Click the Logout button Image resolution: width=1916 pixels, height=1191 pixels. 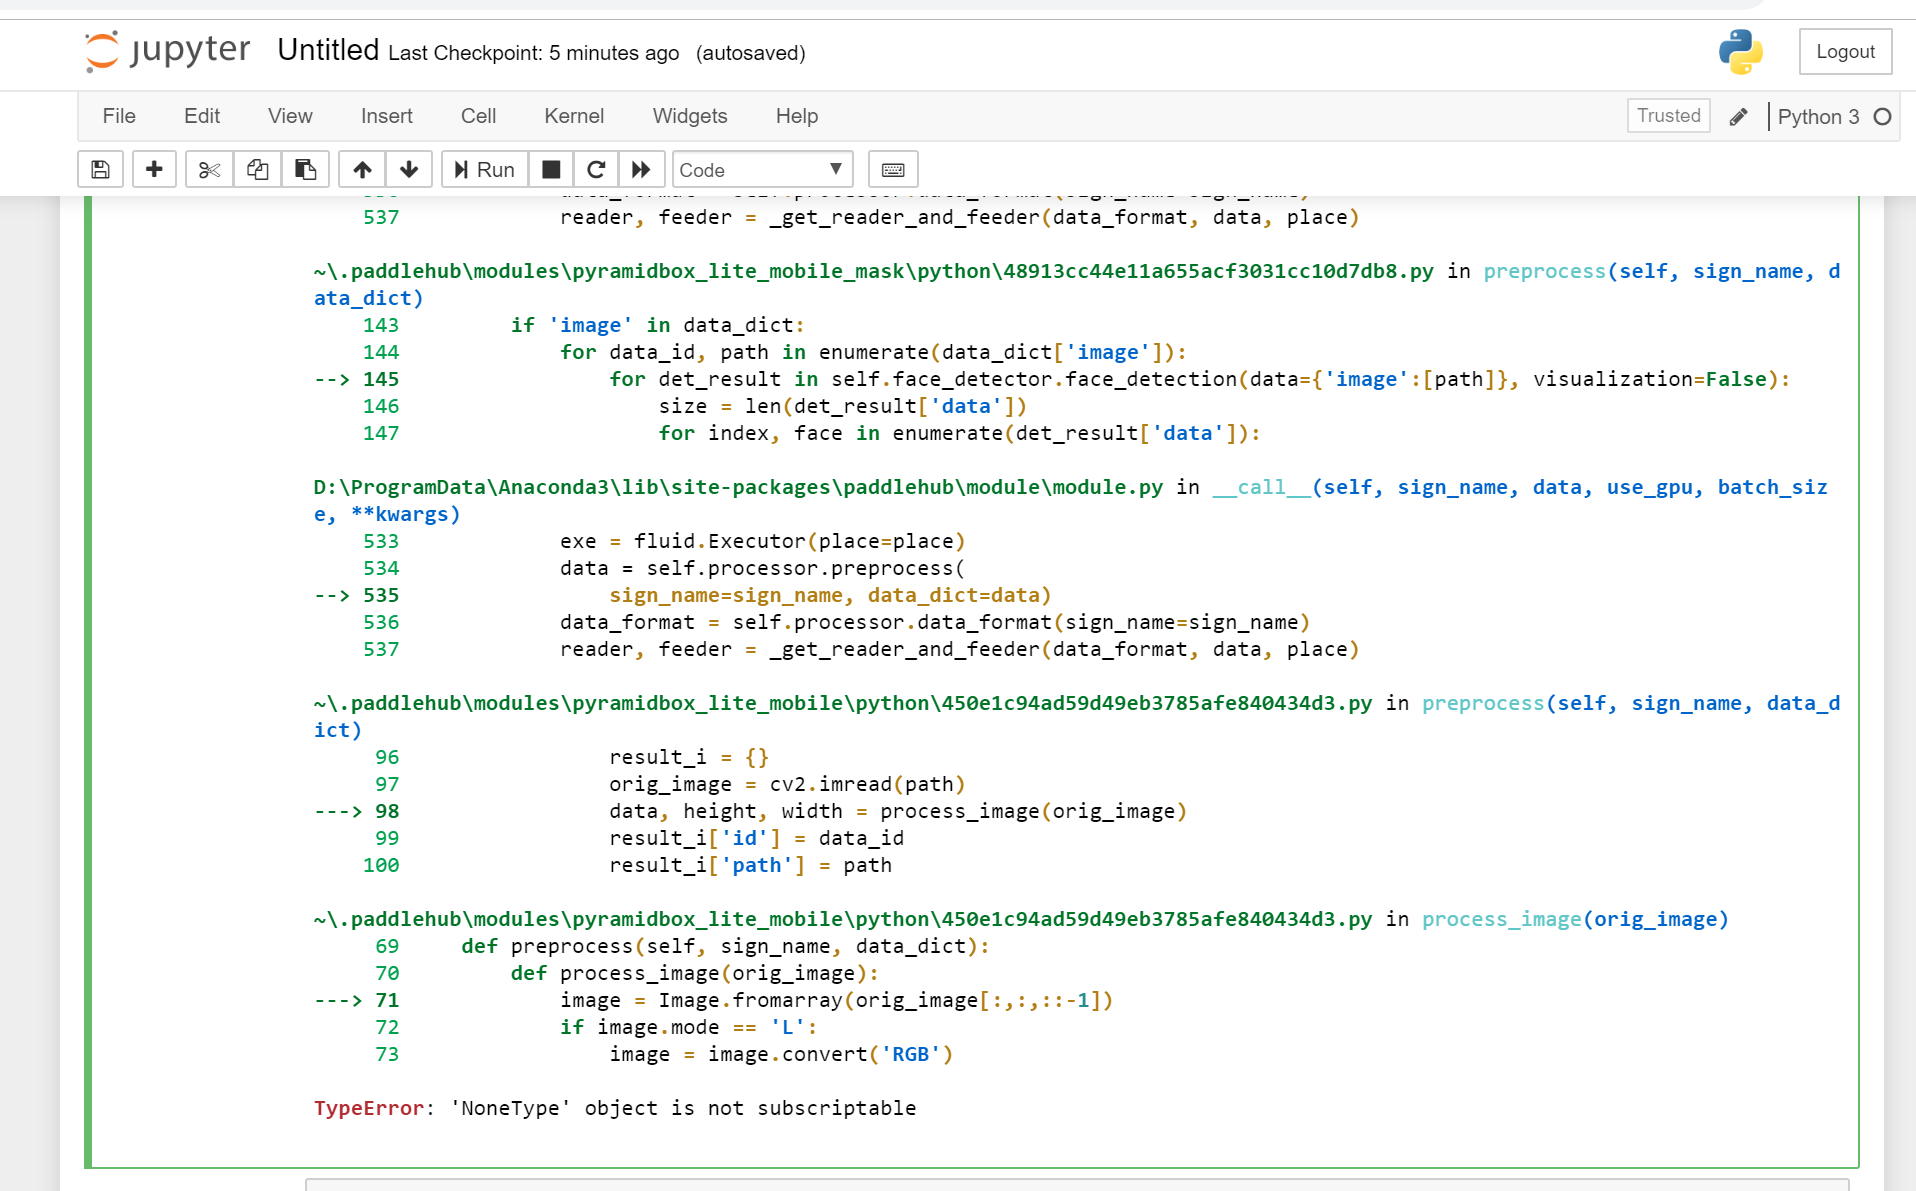coord(1845,52)
